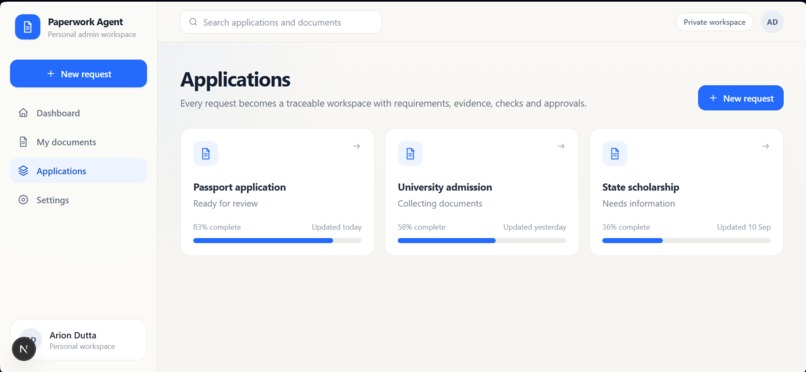The height and width of the screenshot is (372, 806).
Task: Click the Updated yesterday text
Action: 535,227
